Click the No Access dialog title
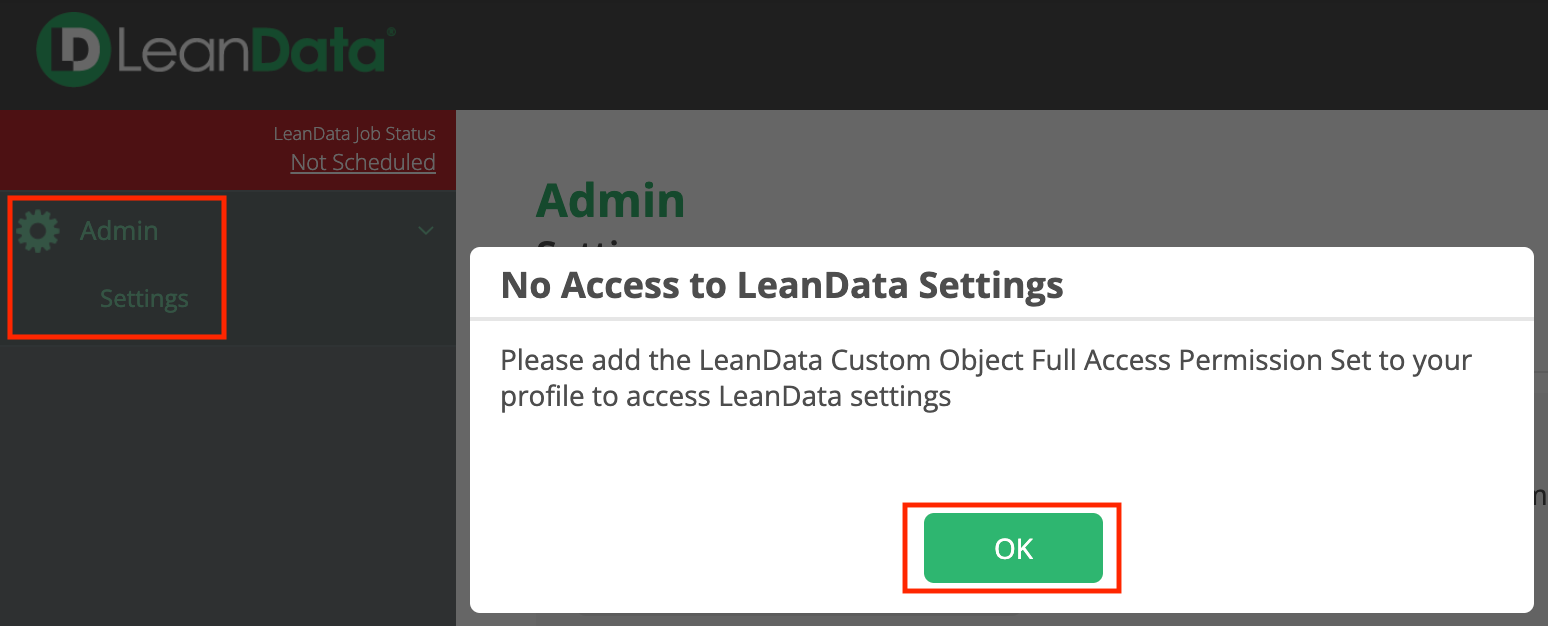1548x626 pixels. pos(781,285)
